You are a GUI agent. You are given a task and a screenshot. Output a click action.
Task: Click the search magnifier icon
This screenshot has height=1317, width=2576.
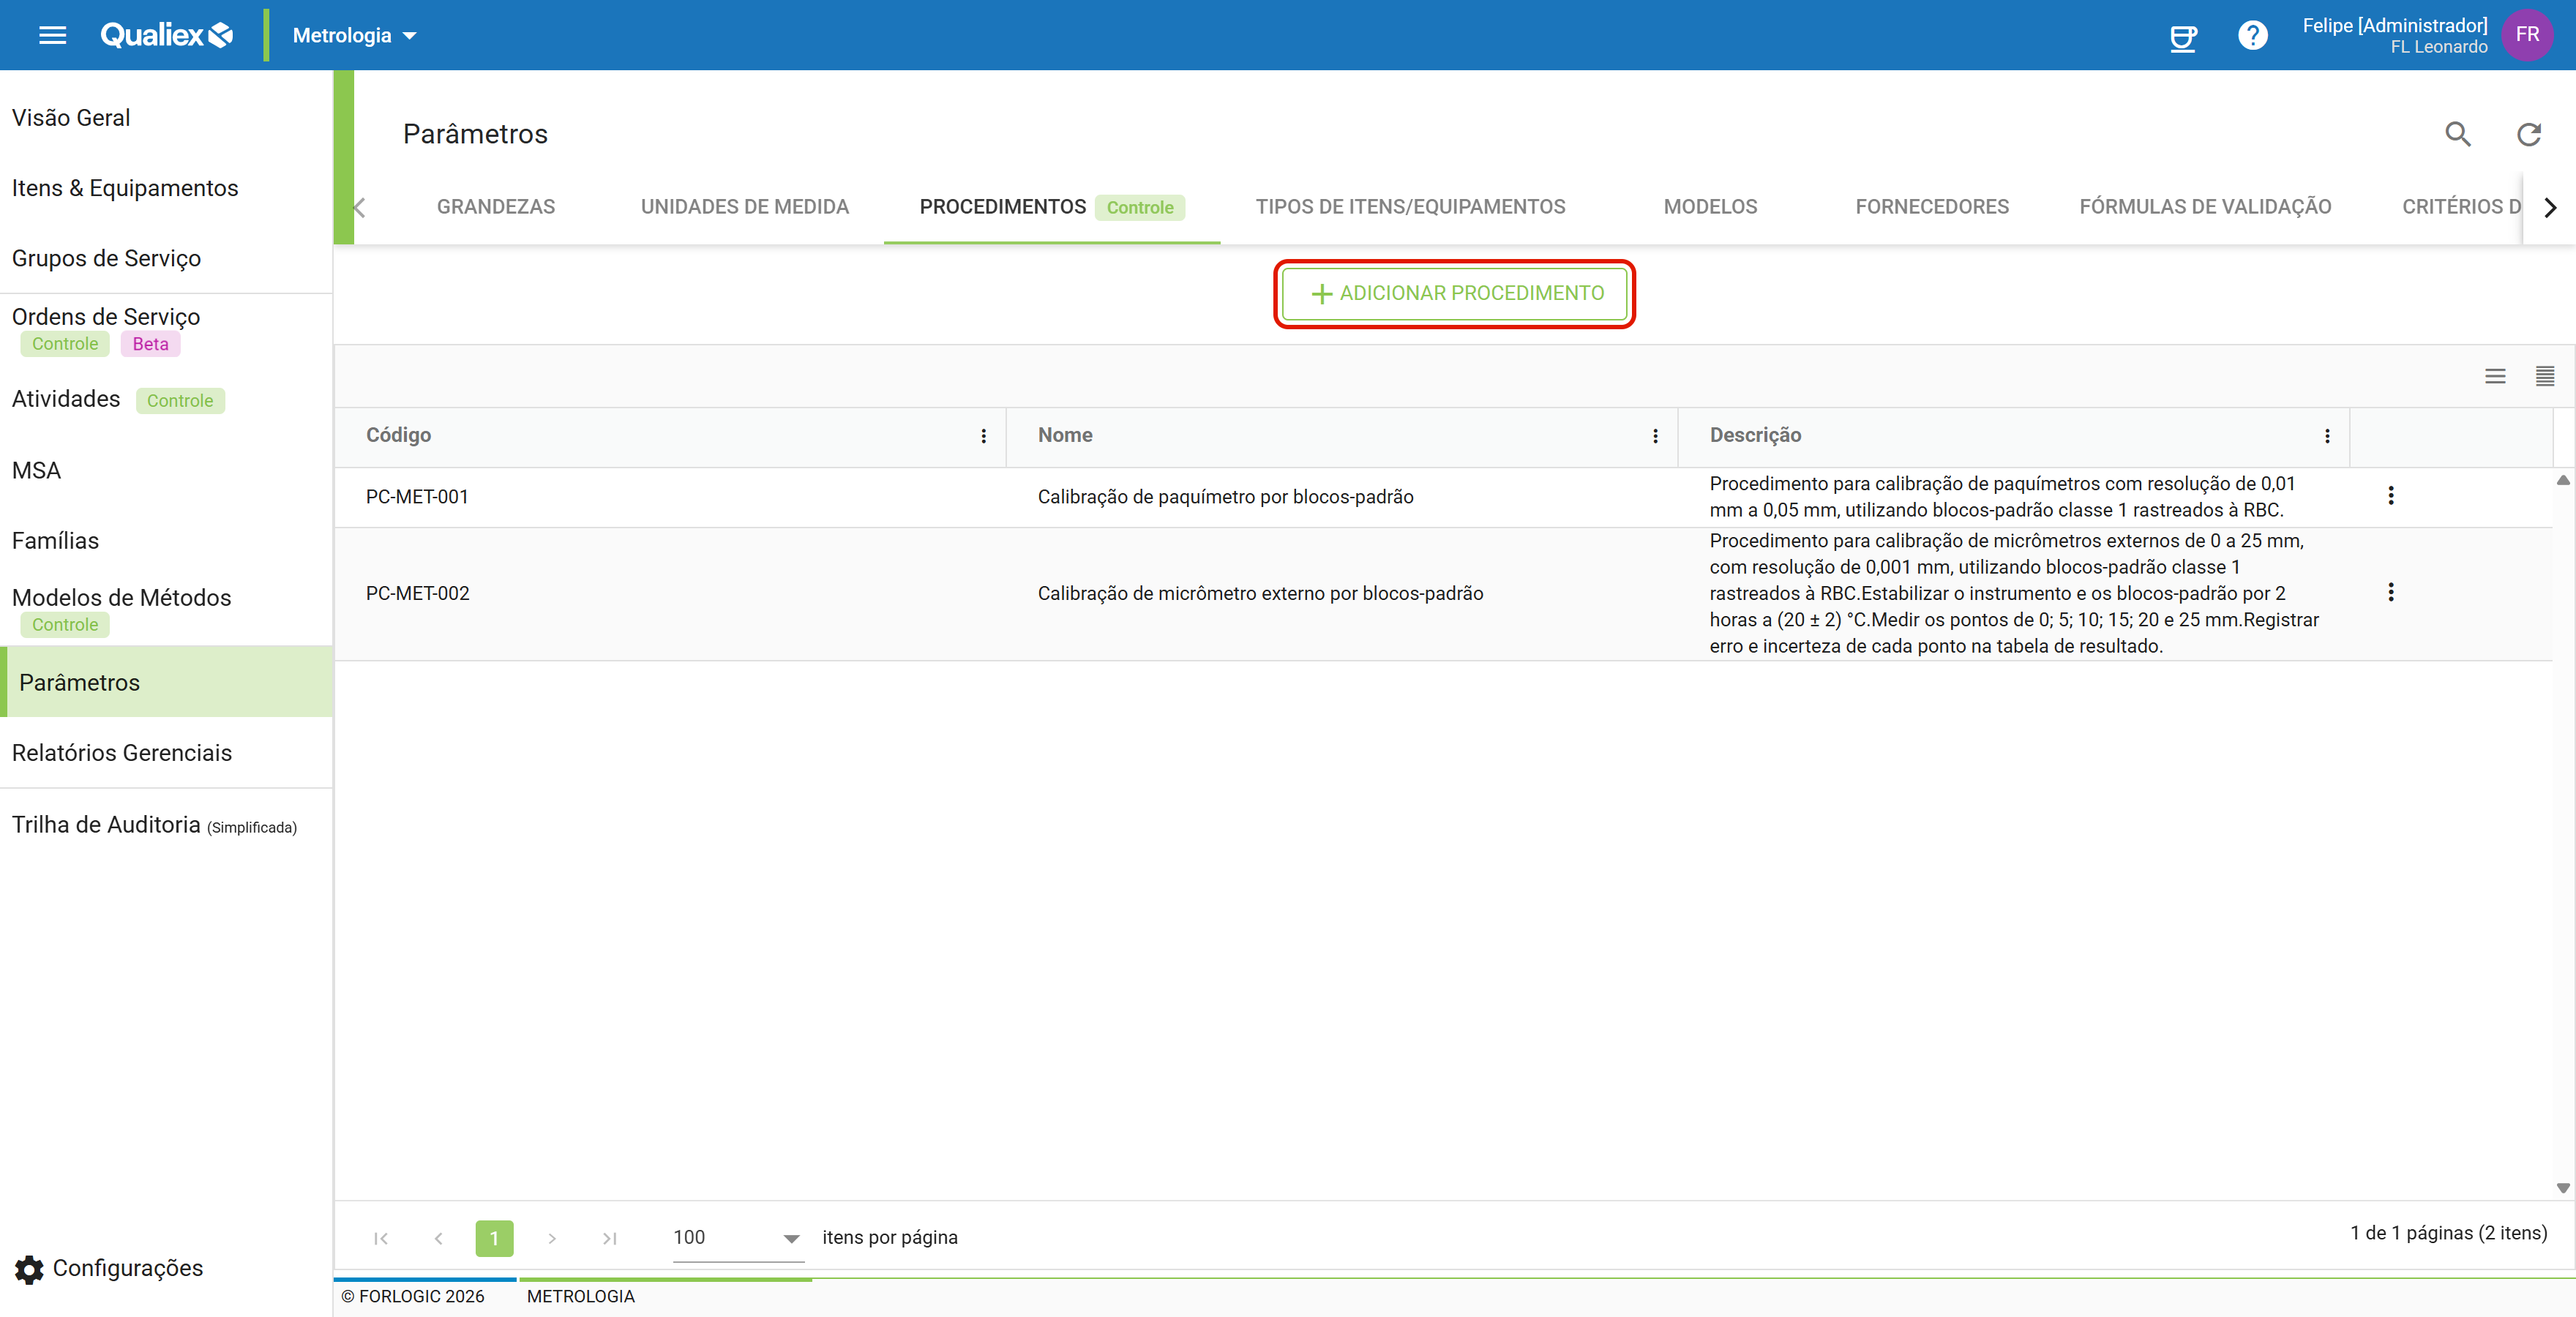(2458, 134)
